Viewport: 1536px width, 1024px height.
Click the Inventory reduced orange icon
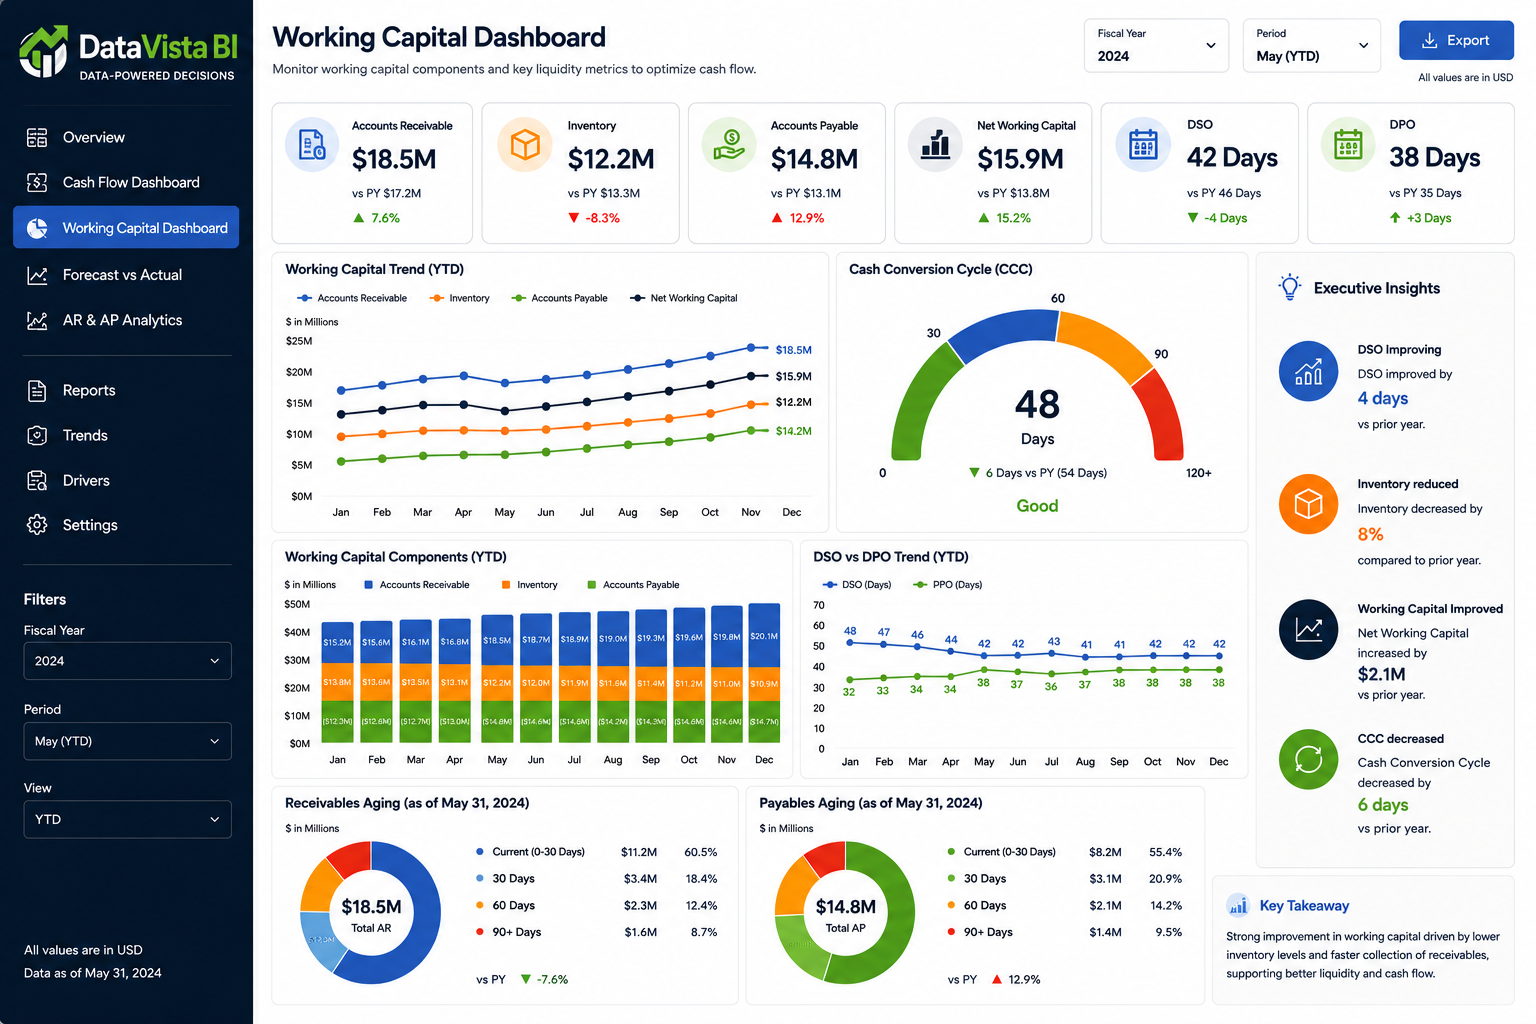(1308, 504)
